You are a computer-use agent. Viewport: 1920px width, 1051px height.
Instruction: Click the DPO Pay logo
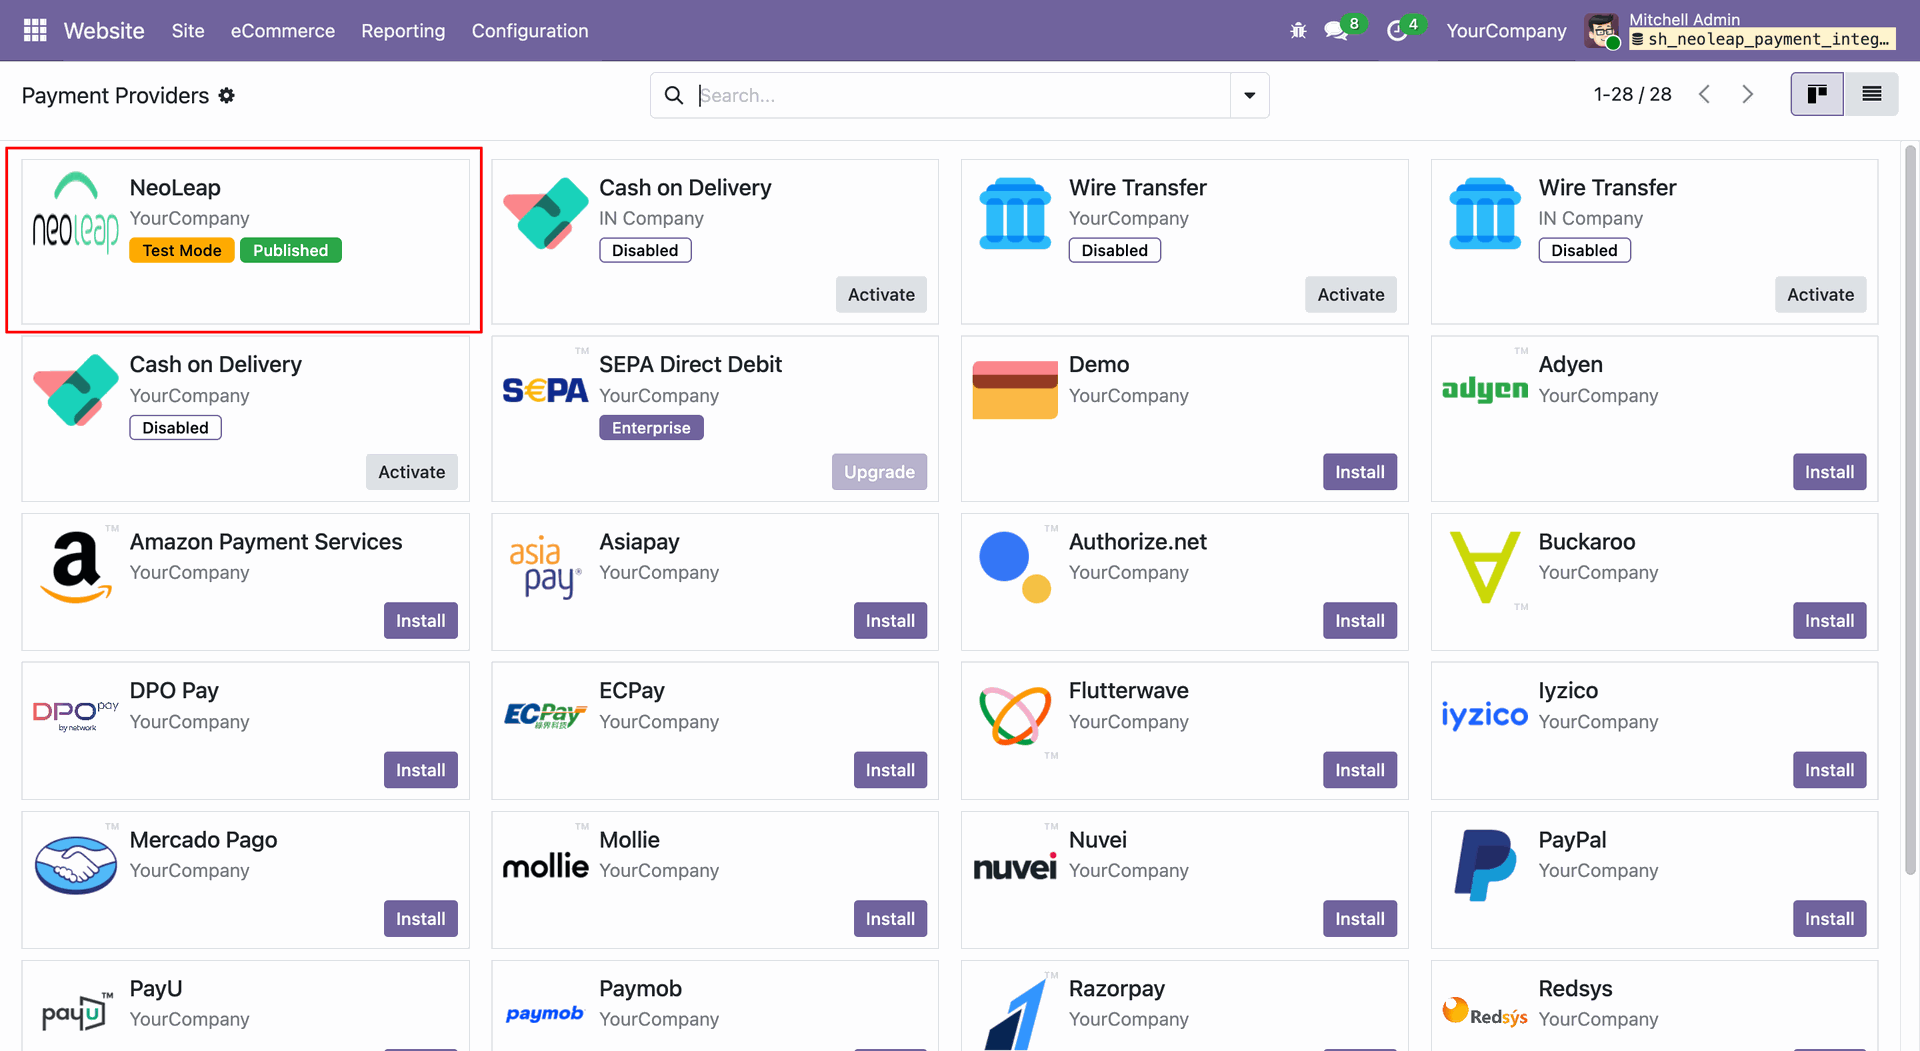[x=76, y=715]
